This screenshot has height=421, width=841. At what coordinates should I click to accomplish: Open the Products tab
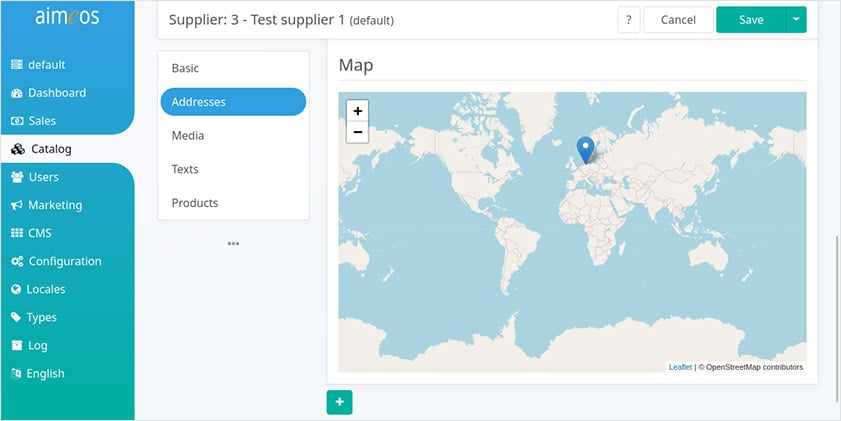click(x=233, y=203)
